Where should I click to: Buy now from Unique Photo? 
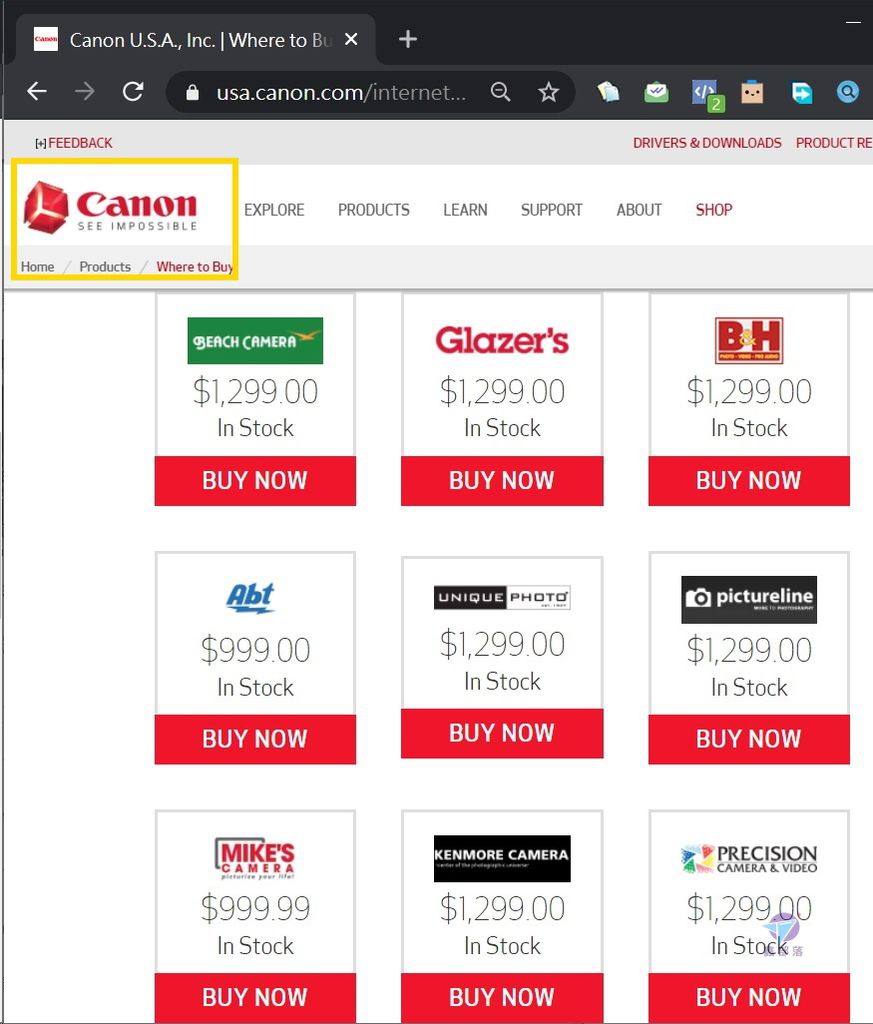point(502,733)
